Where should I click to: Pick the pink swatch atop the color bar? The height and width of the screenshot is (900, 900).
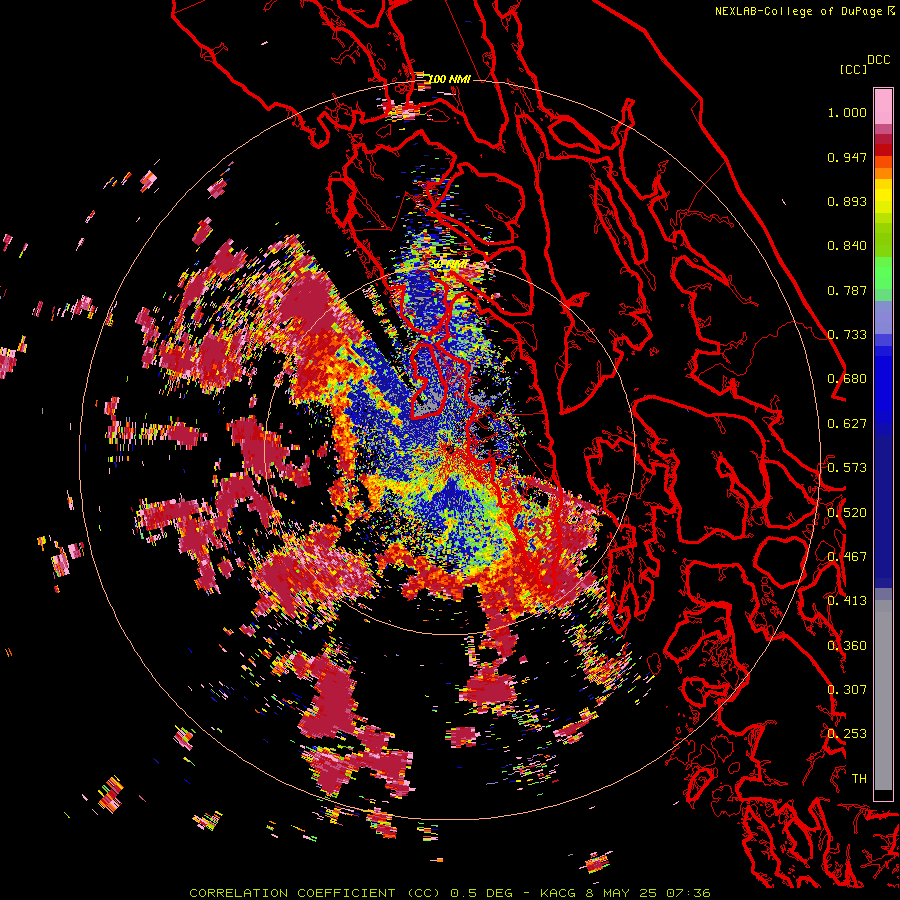pyautogui.click(x=883, y=106)
